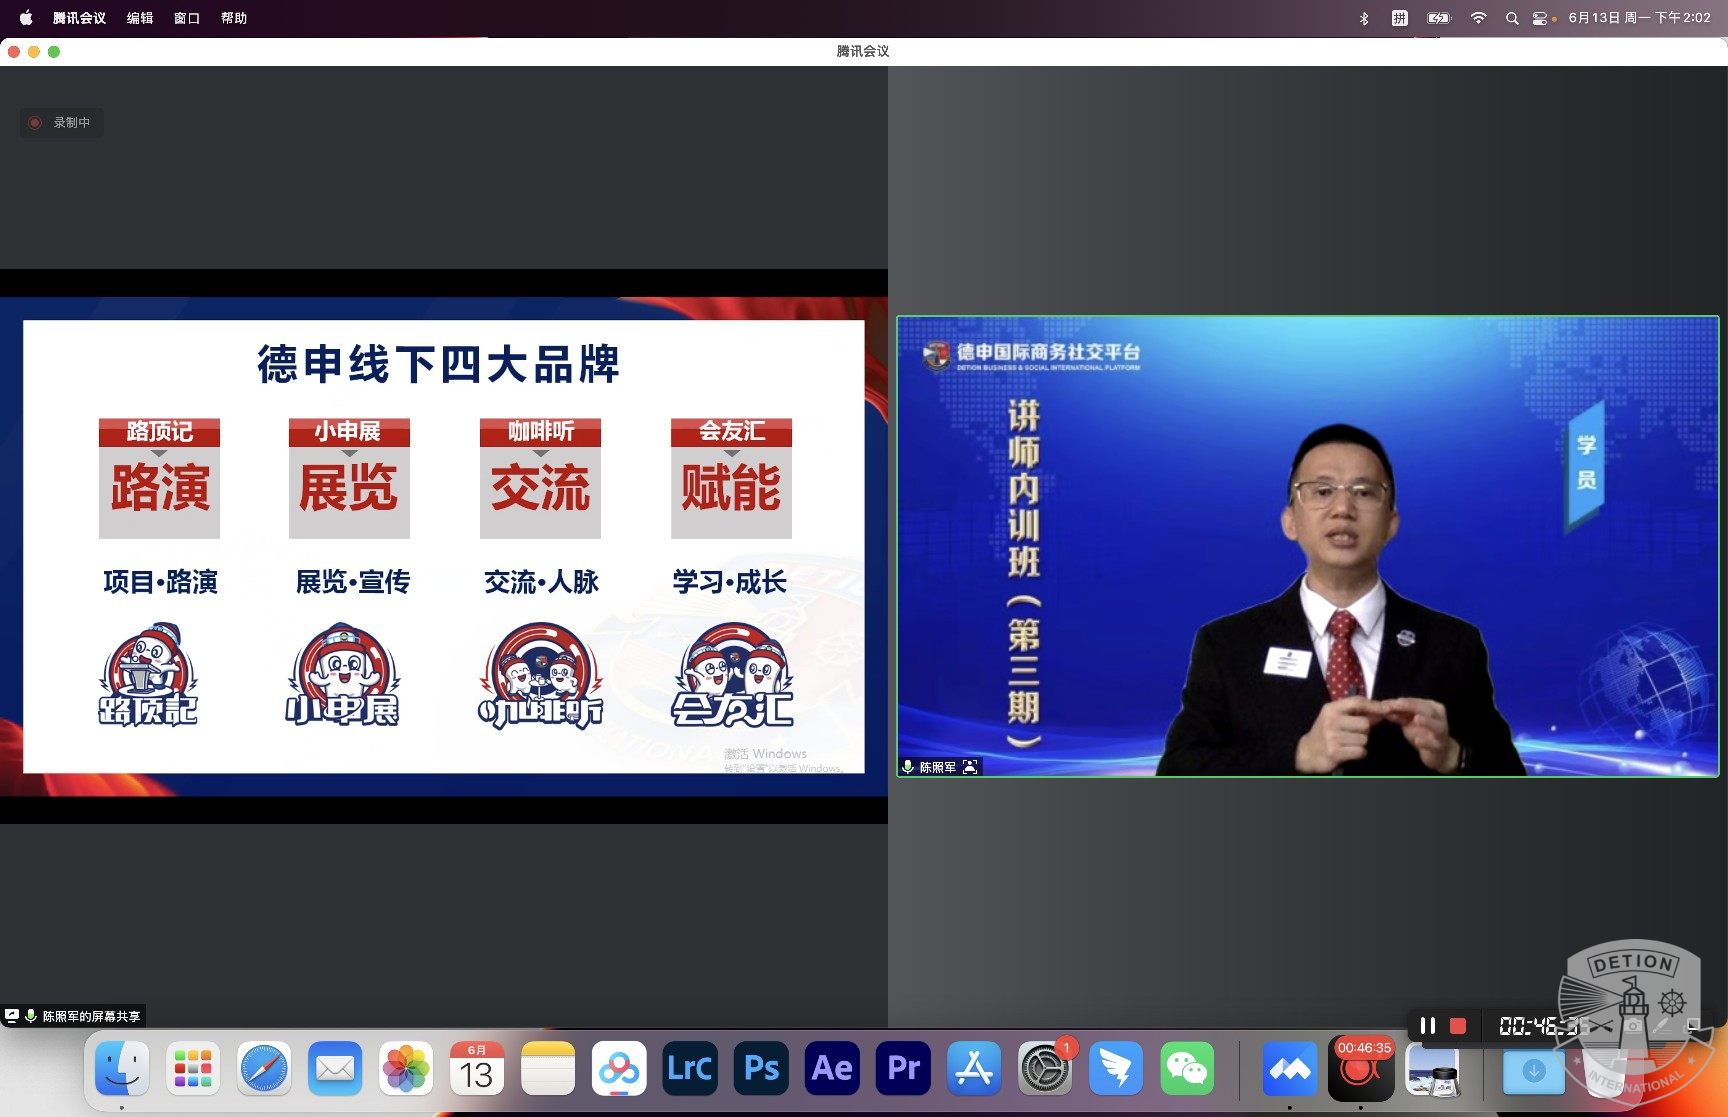
Task: Open the Preview app in the Dock
Action: 1432,1069
